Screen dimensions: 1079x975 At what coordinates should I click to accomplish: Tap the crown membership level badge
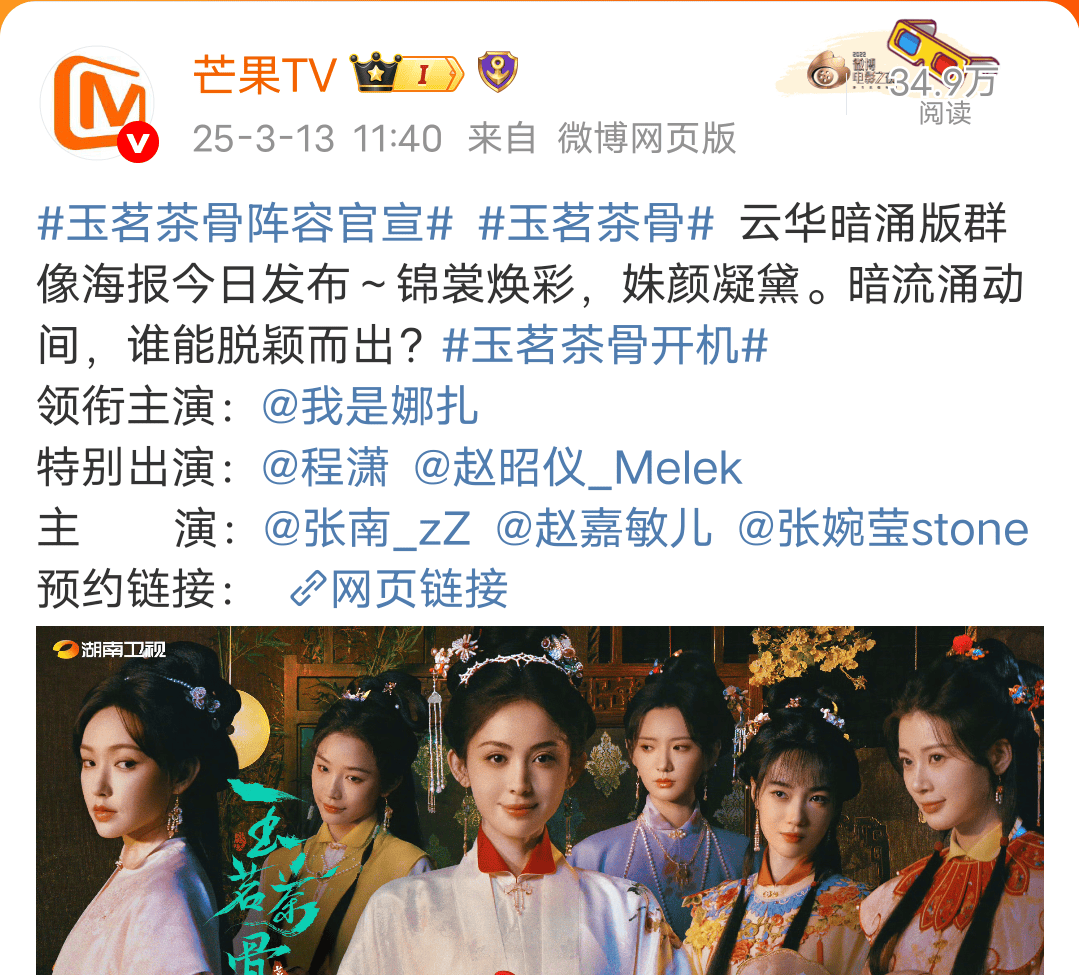coord(406,72)
